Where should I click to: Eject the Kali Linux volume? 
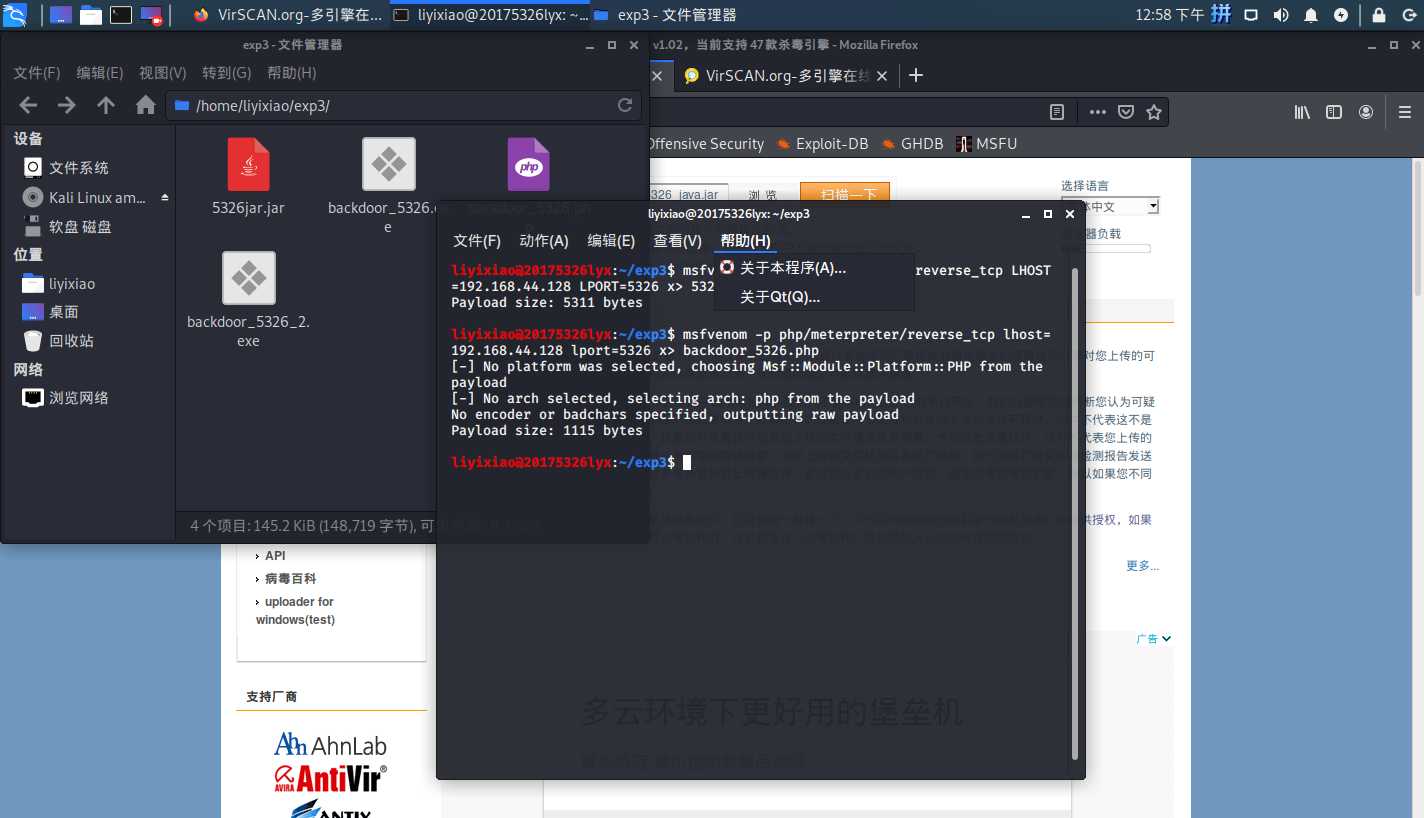click(x=165, y=198)
